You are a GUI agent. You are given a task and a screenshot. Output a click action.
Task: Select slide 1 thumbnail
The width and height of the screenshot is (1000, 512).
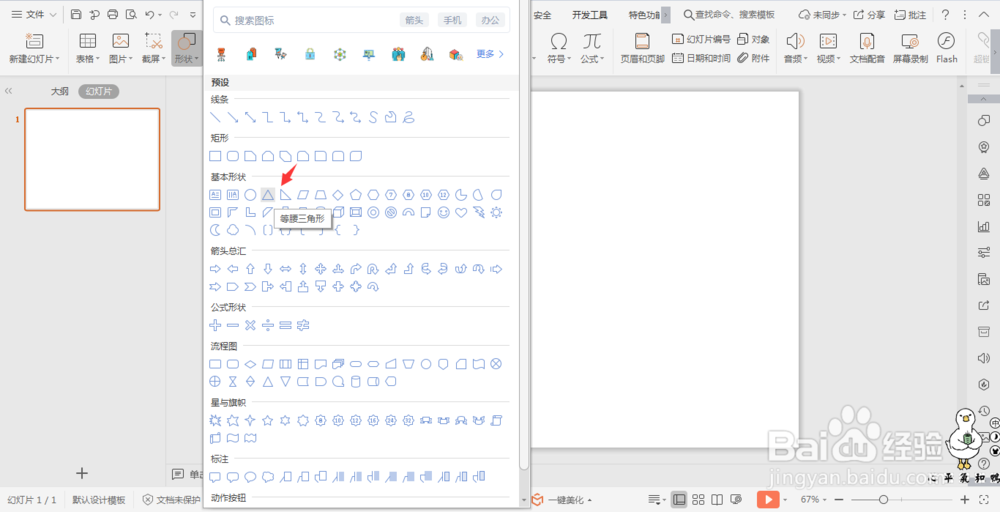click(x=92, y=159)
